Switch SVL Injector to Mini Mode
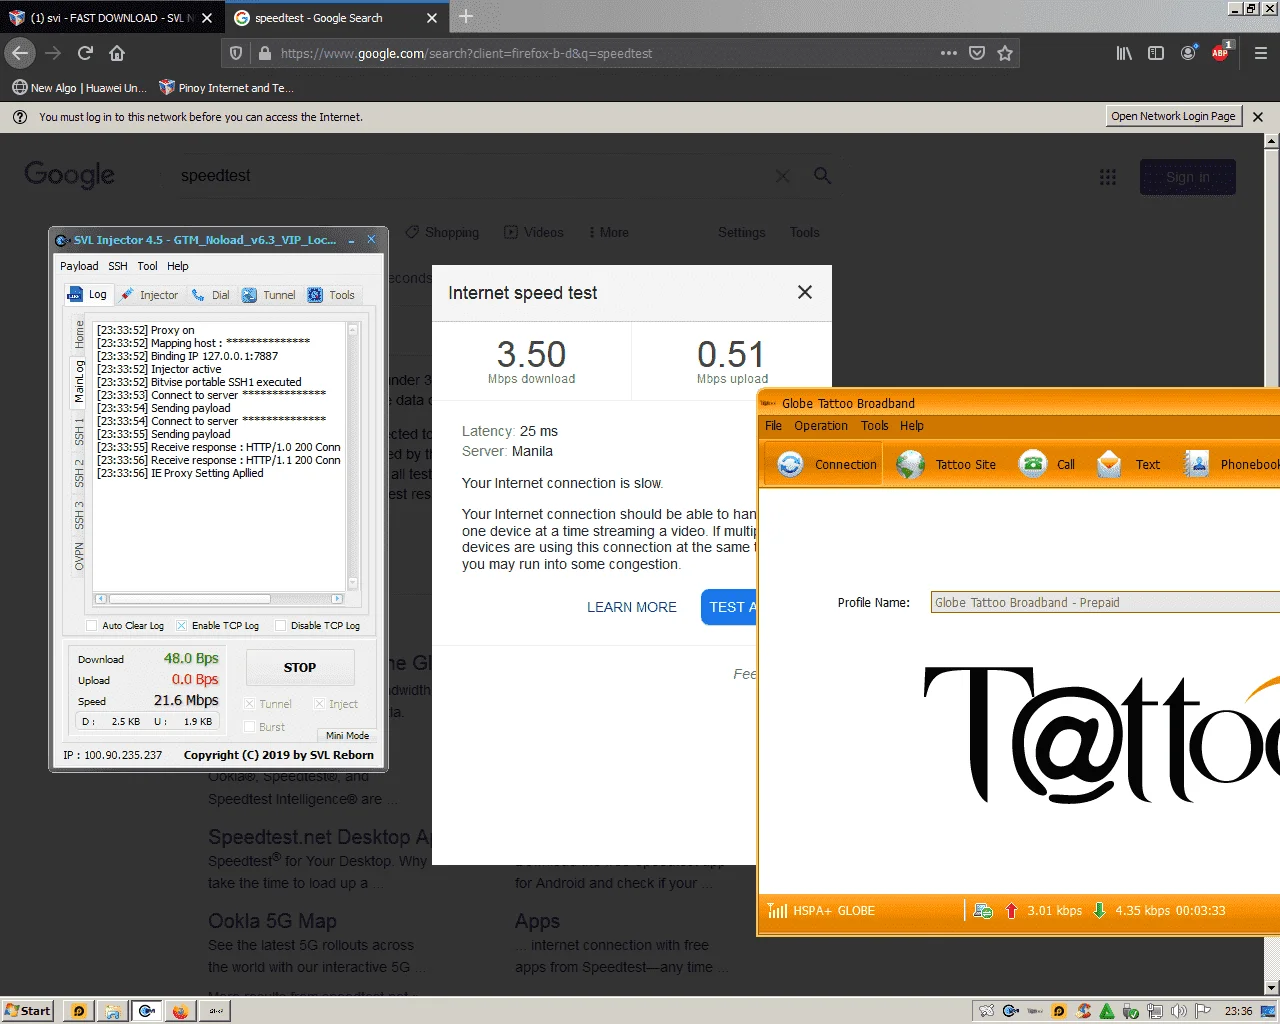This screenshot has height=1024, width=1280. [347, 735]
